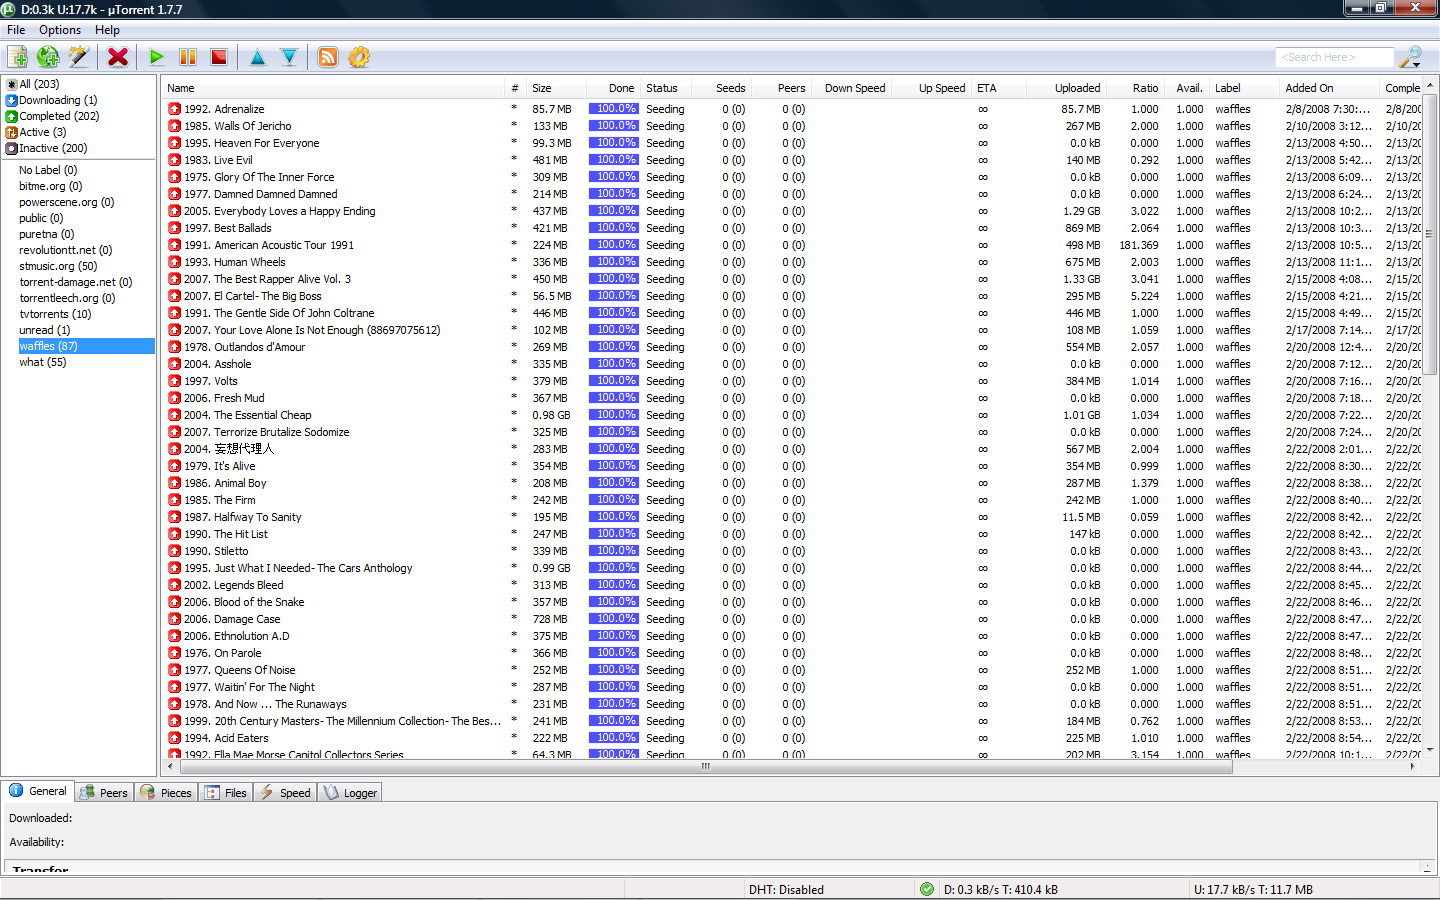The height and width of the screenshot is (900, 1440).
Task: Click torrent icon for 1990. Stiletto
Action: click(175, 551)
